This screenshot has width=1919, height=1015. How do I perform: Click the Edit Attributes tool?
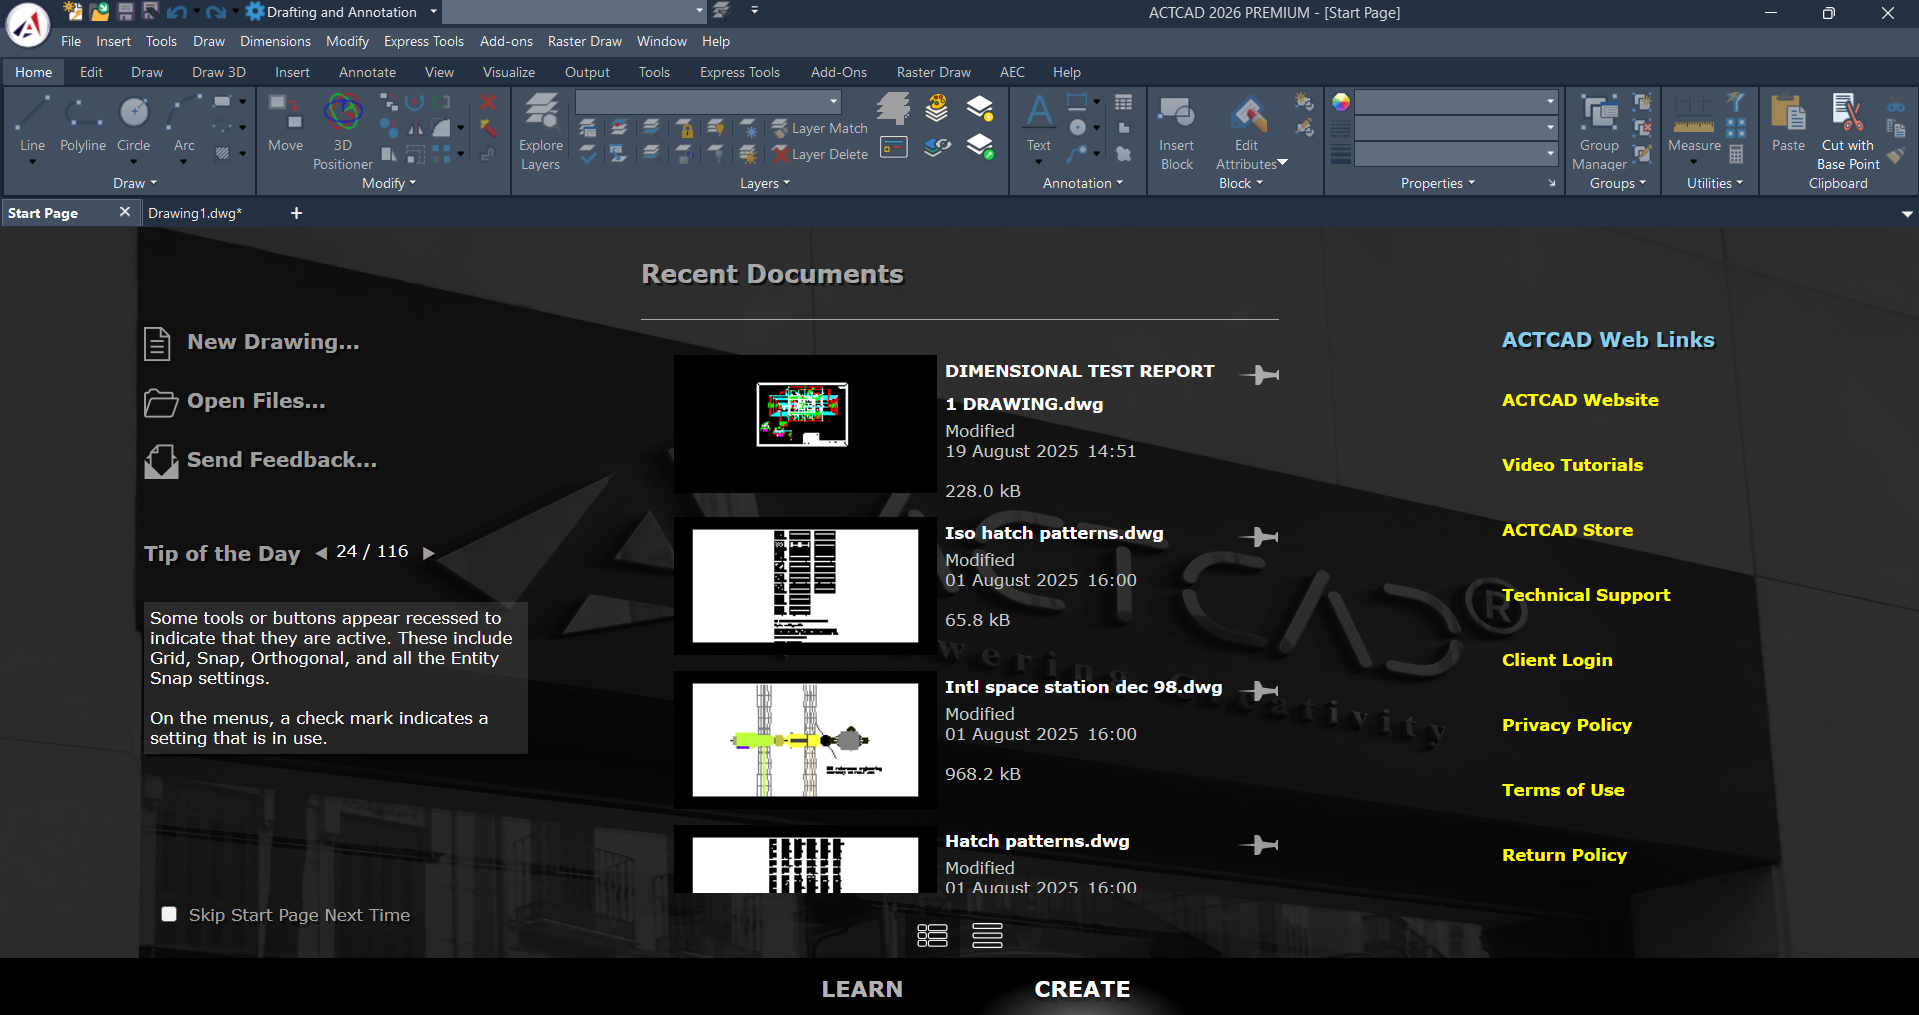pyautogui.click(x=1247, y=131)
